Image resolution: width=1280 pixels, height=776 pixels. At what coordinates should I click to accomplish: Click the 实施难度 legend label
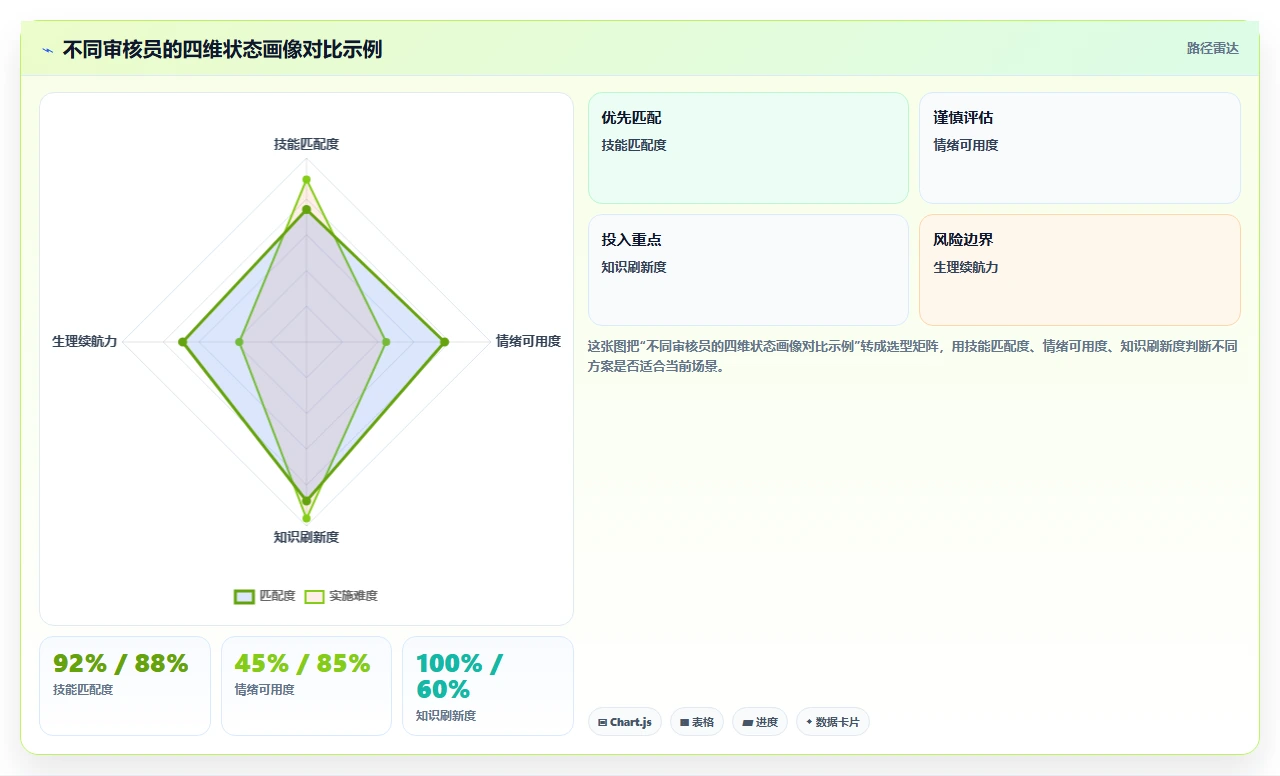coord(353,596)
